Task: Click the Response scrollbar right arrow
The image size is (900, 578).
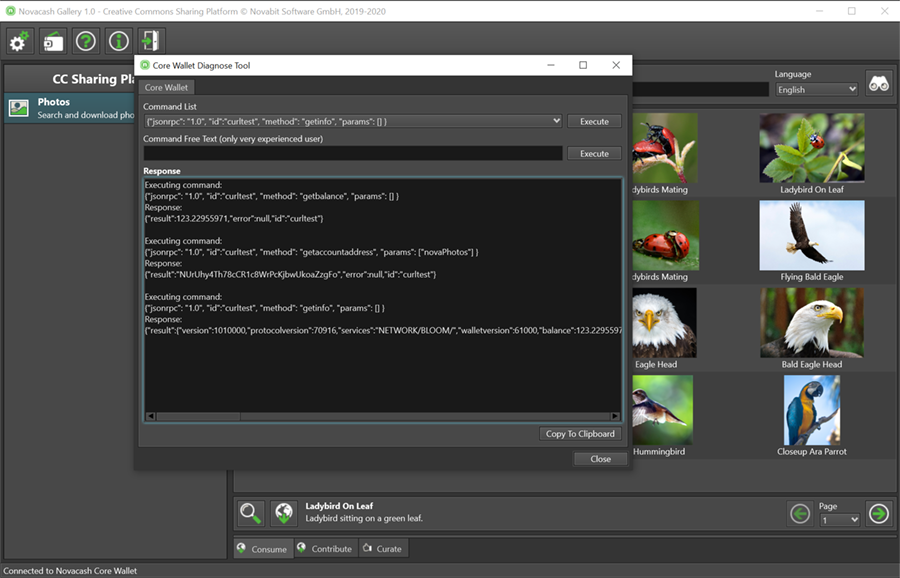Action: (x=615, y=416)
